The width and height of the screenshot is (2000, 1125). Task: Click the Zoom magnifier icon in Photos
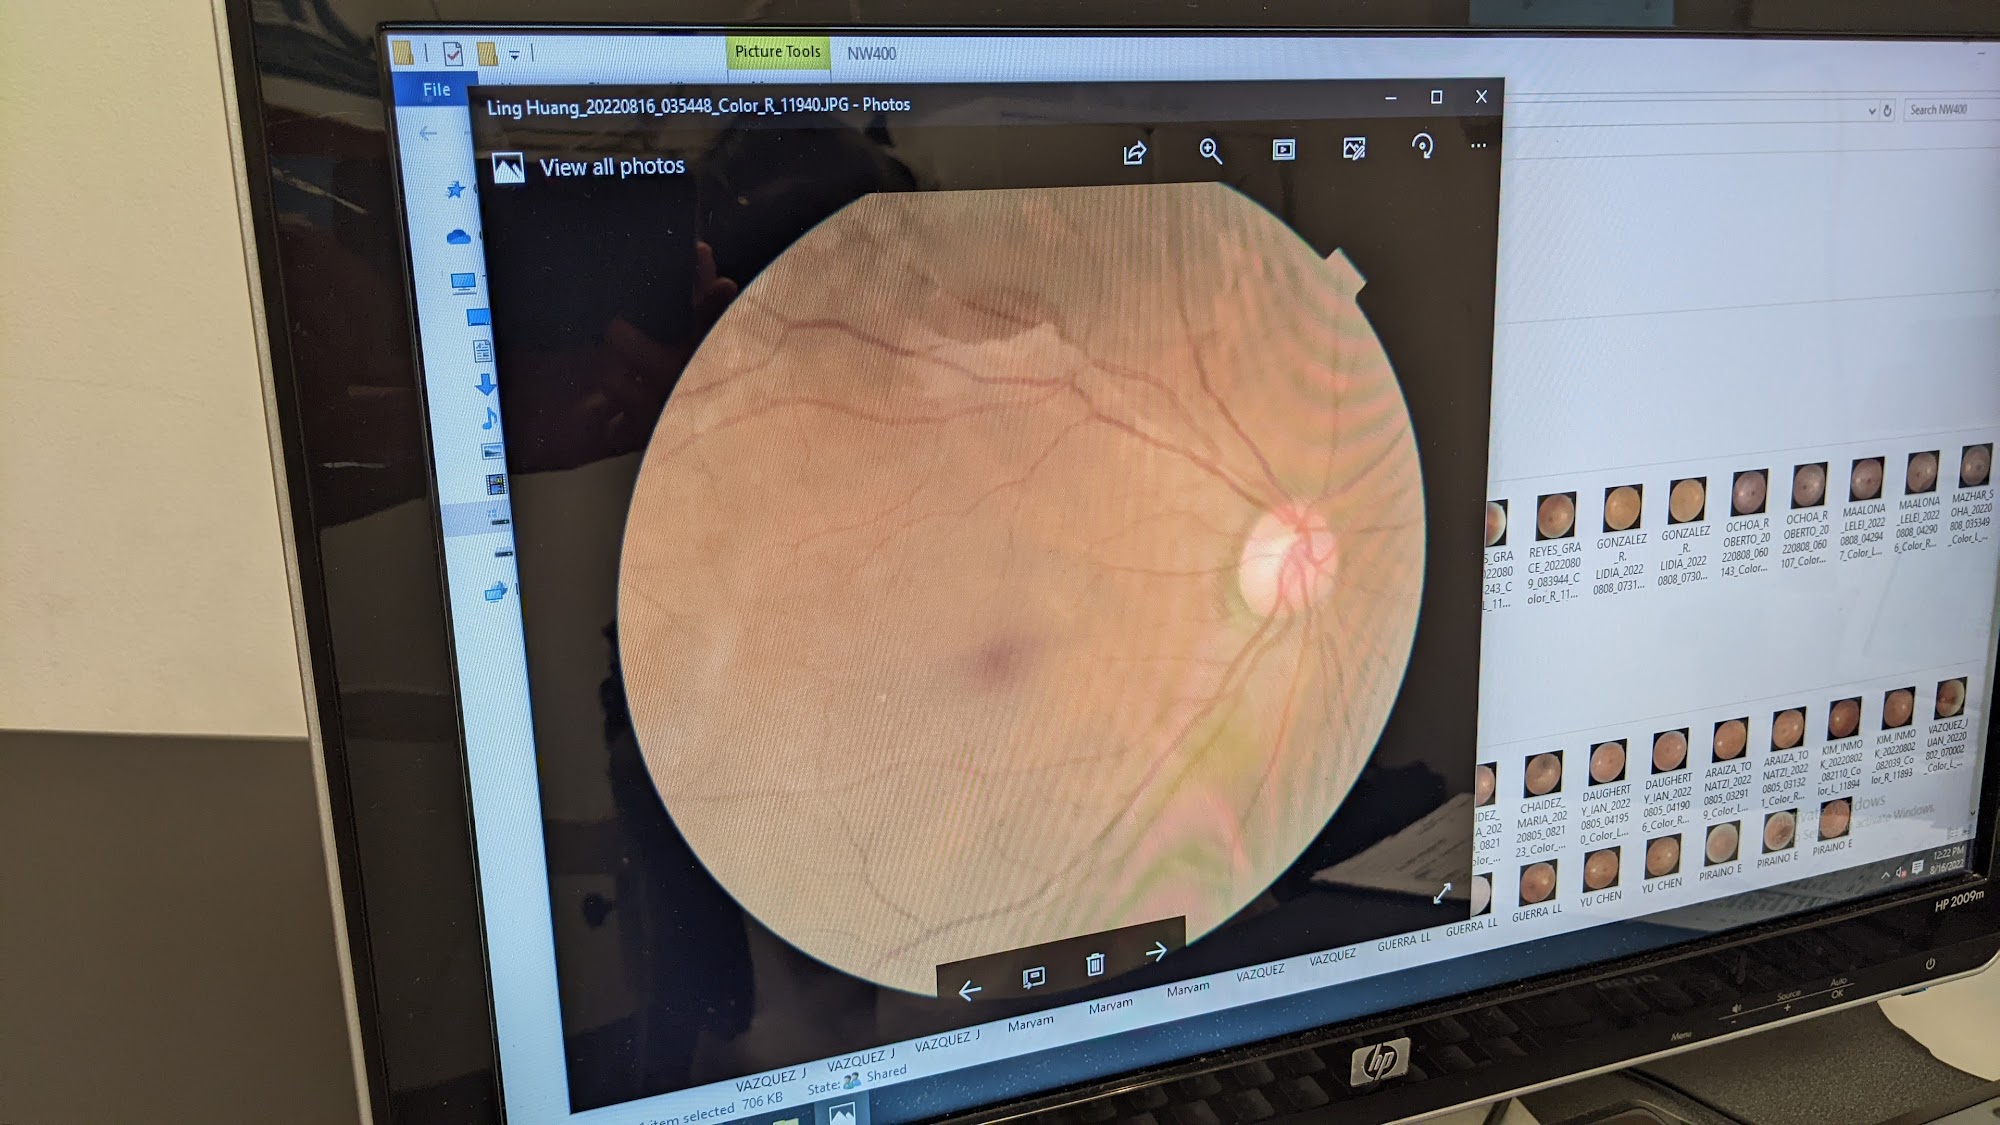coord(1210,151)
